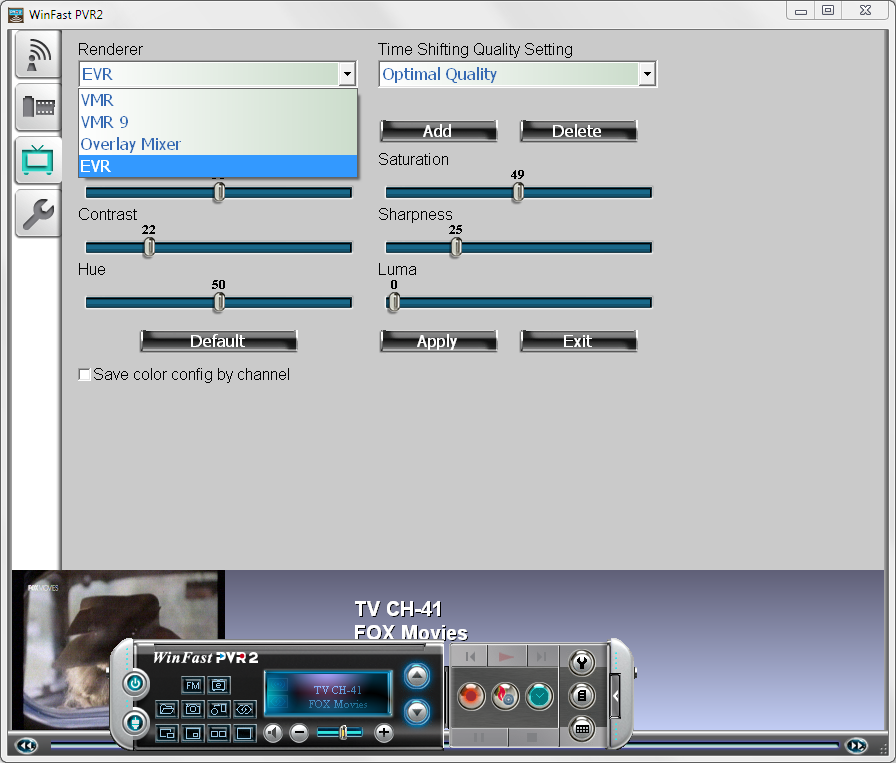Increase volume with the plus button
Image resolution: width=896 pixels, height=763 pixels.
coord(384,733)
